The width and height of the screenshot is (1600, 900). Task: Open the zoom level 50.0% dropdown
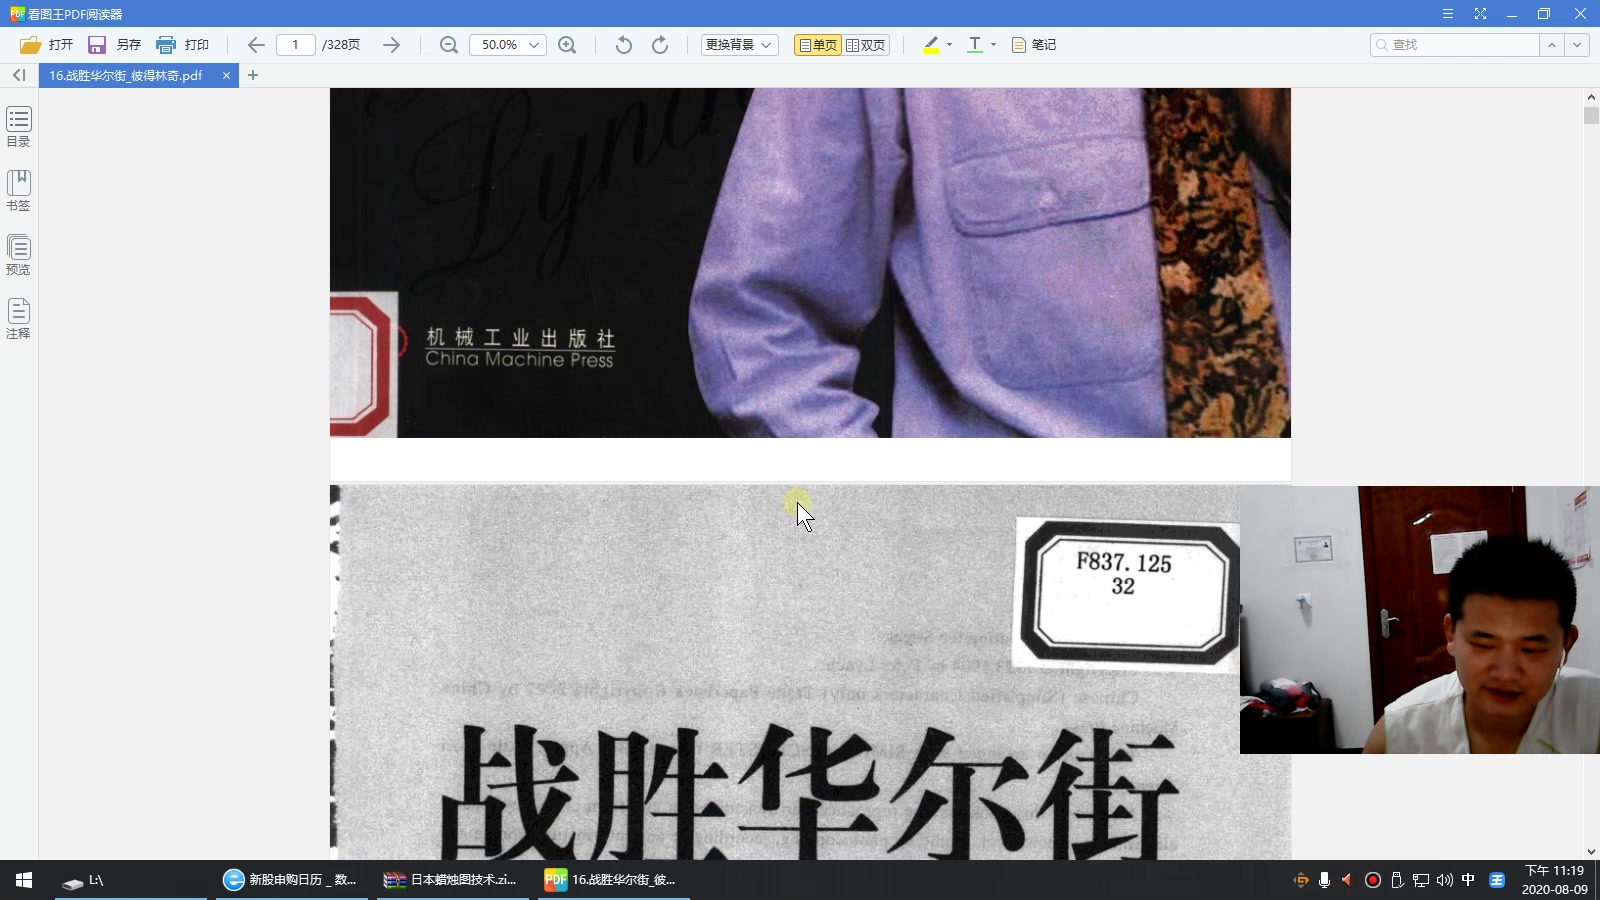(508, 45)
